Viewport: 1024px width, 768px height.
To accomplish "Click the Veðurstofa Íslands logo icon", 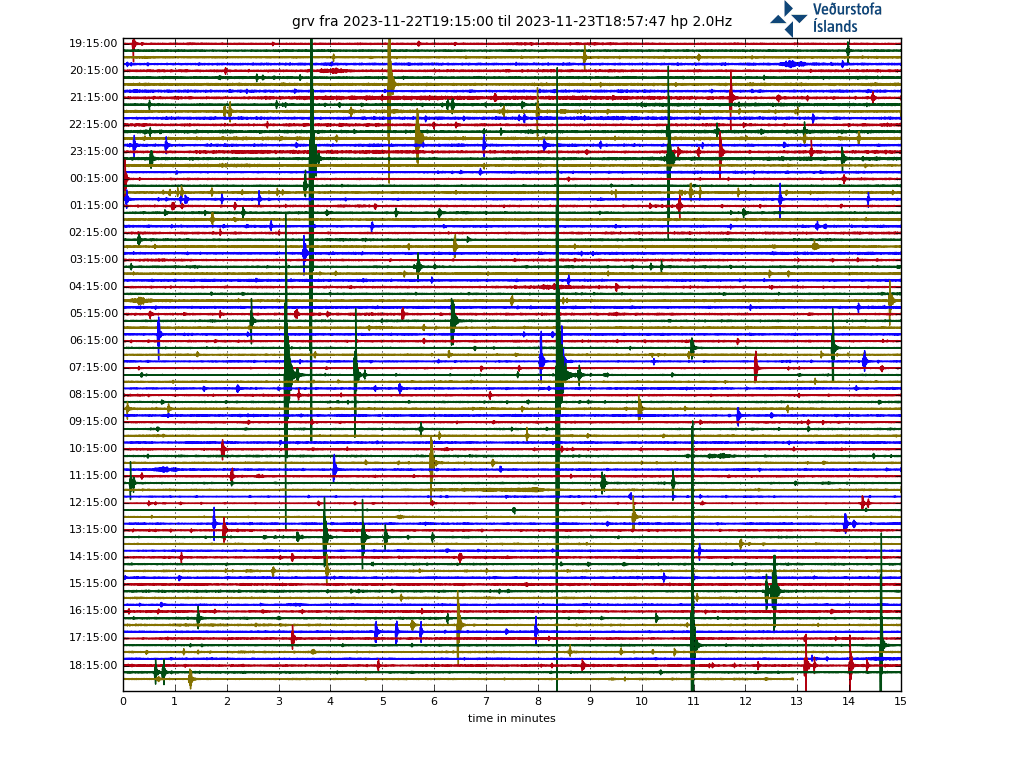I will tap(788, 18).
